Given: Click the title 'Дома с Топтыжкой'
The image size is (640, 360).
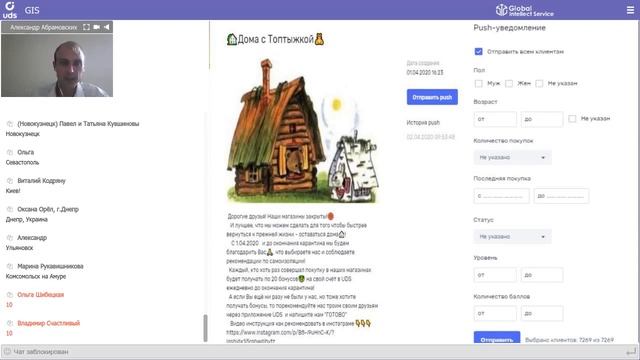Looking at the screenshot, I should (276, 40).
